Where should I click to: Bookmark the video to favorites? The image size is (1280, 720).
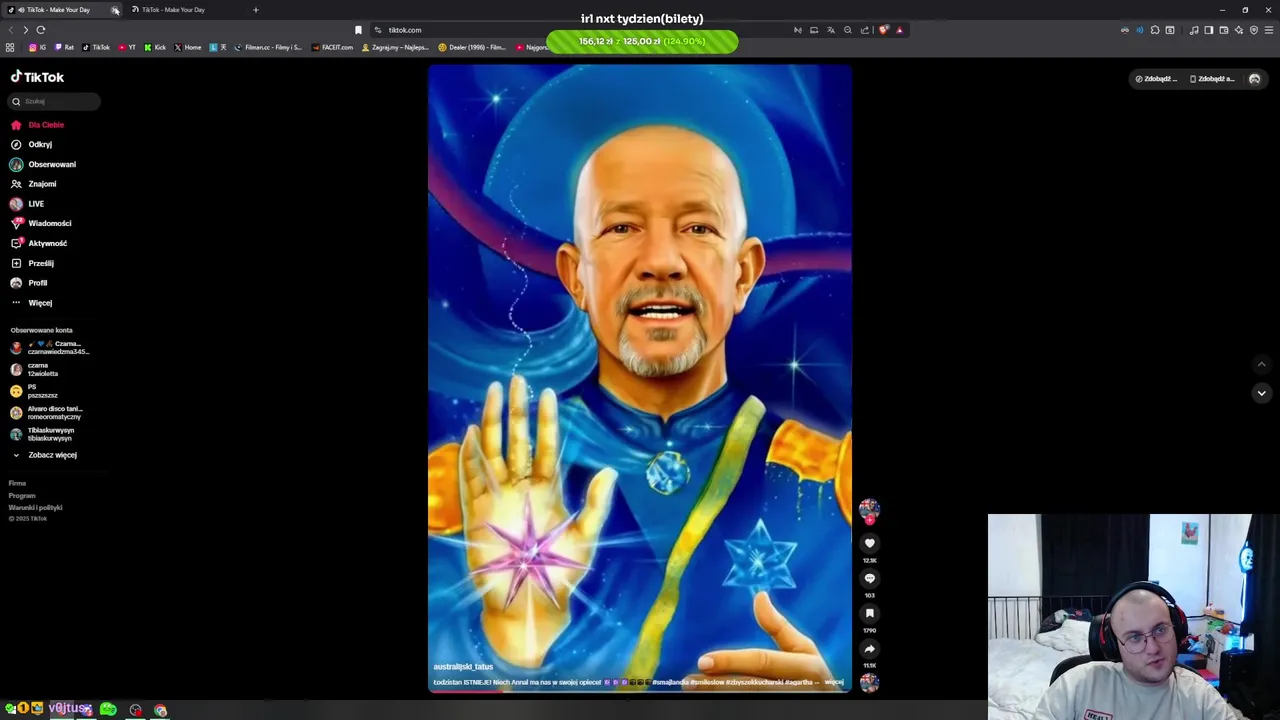[869, 613]
